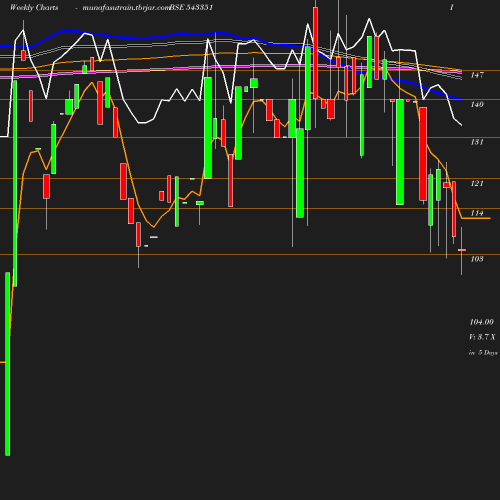The width and height of the screenshot is (500, 500).
Task: Select the 121 price axis label
Action: pos(477,183)
